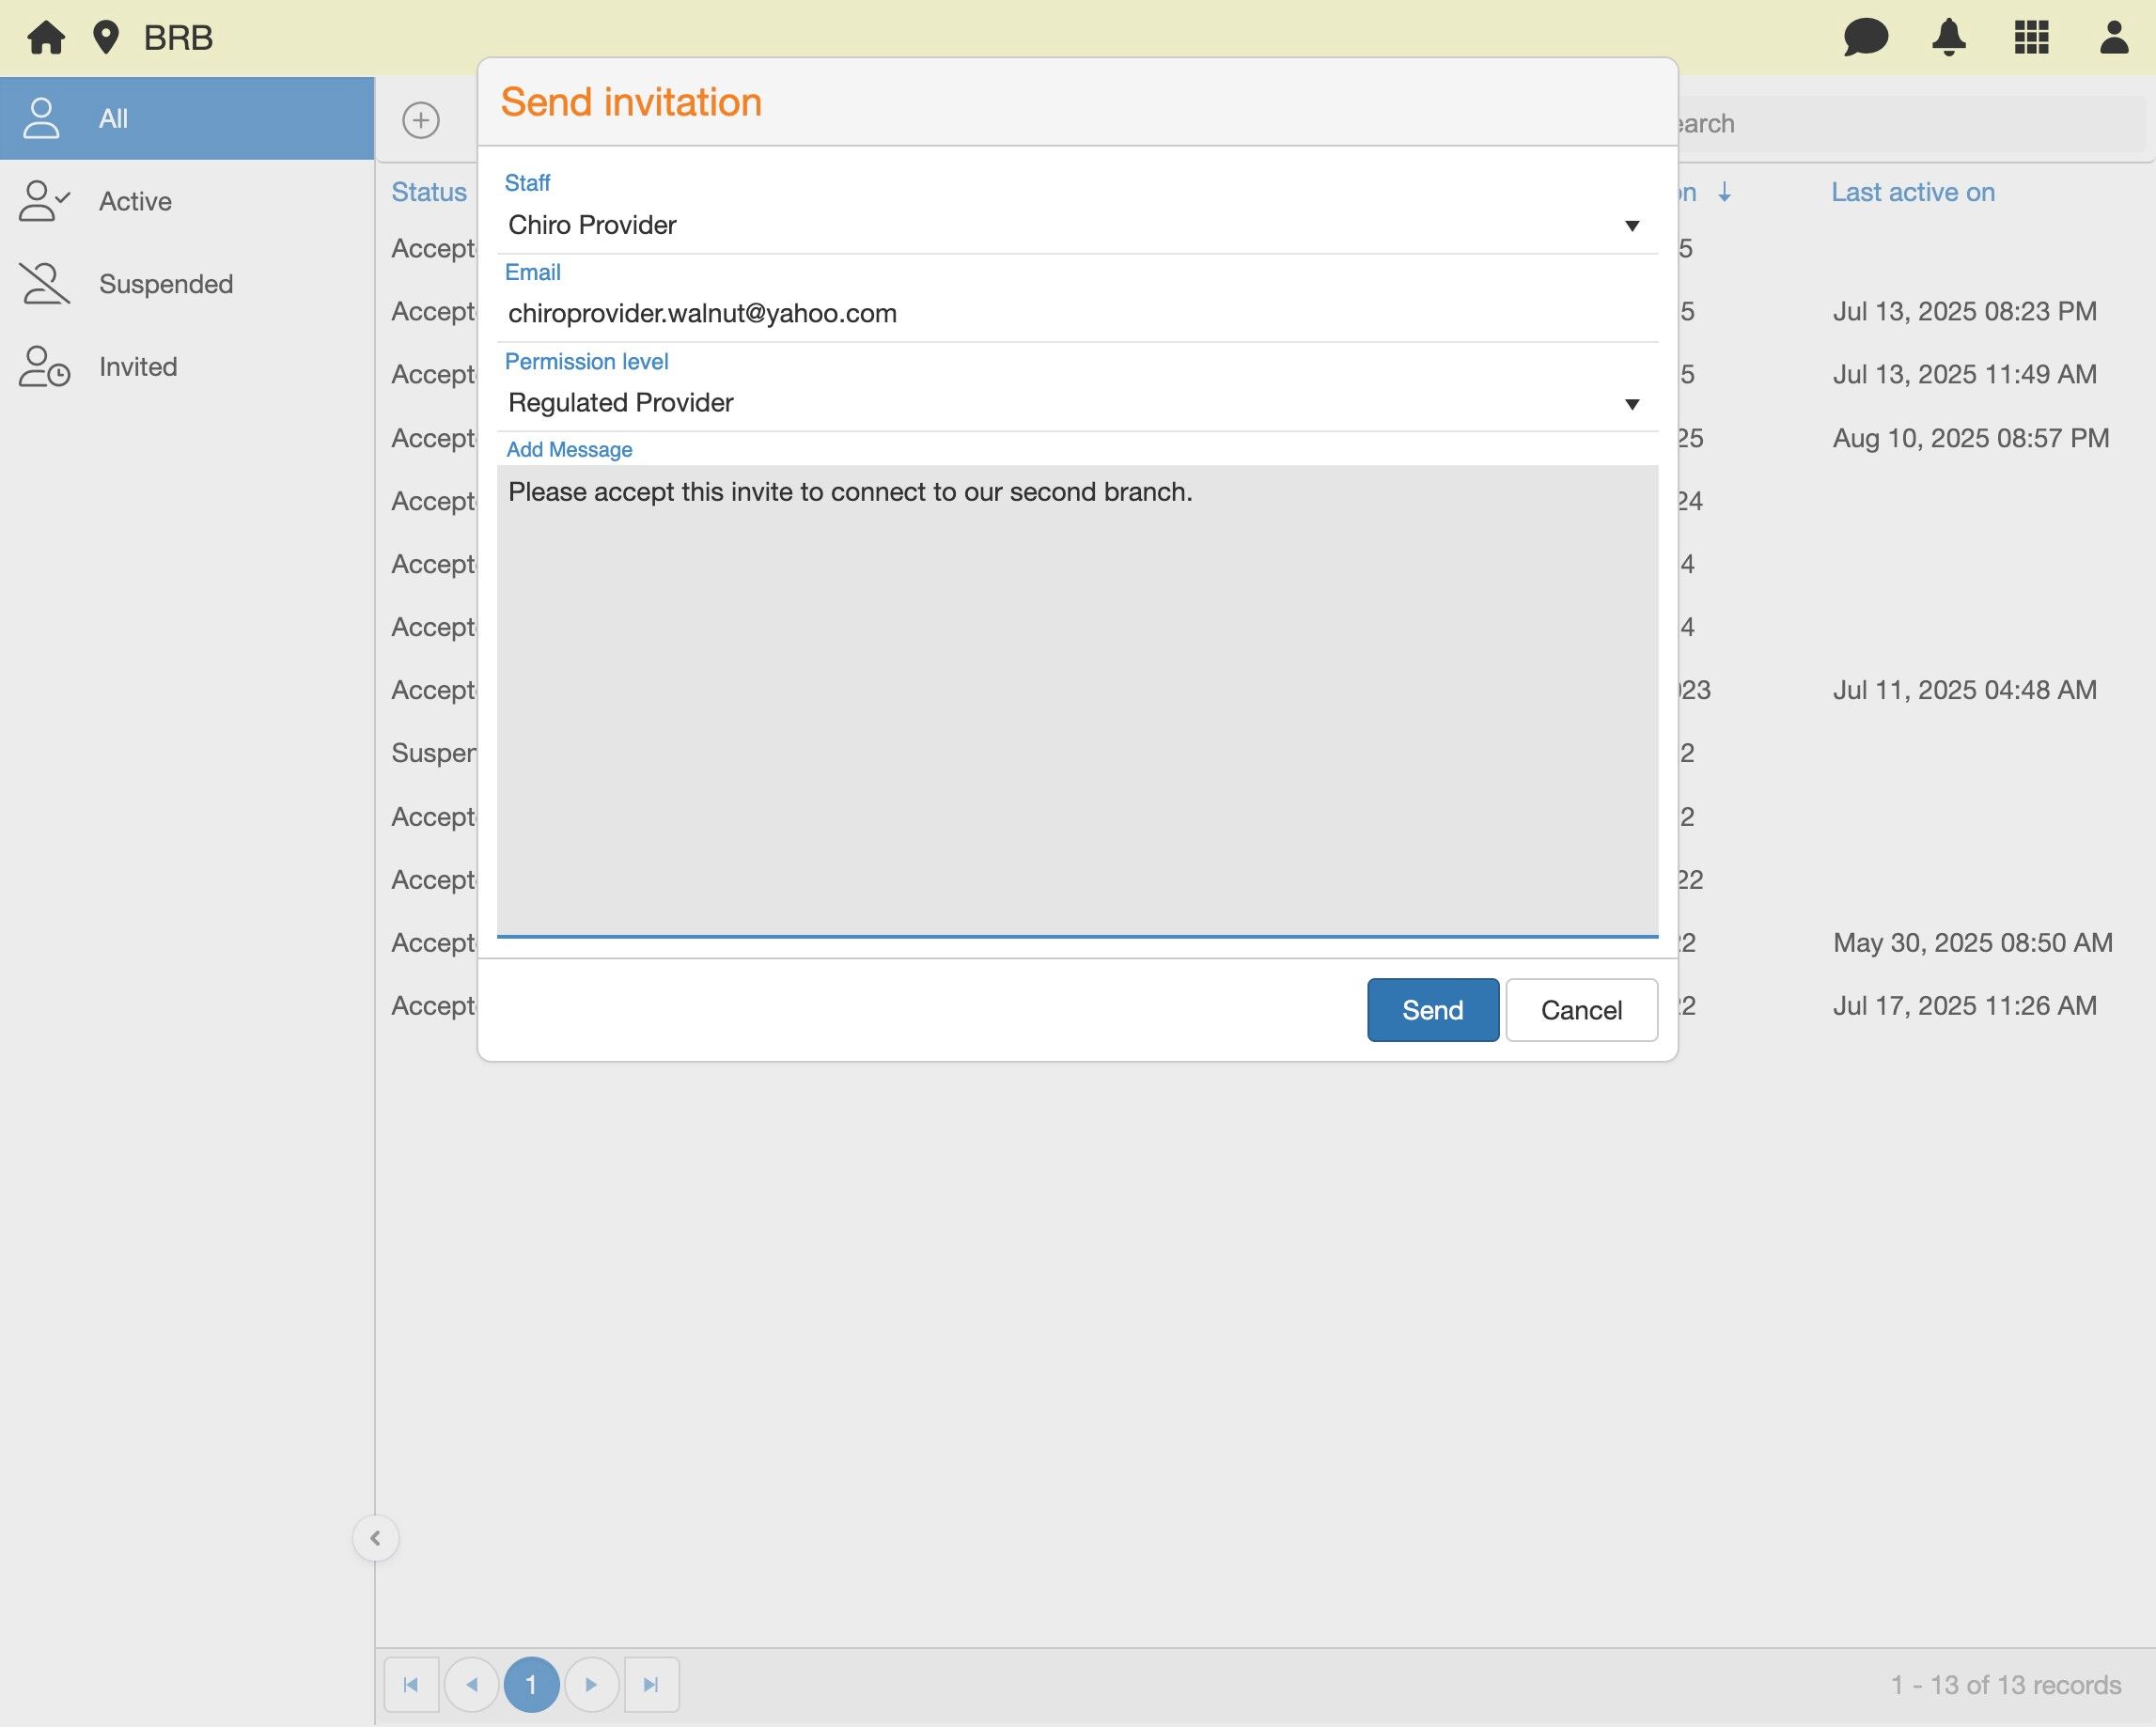Image resolution: width=2156 pixels, height=1727 pixels.
Task: Open the chat messages icon
Action: coord(1865,38)
